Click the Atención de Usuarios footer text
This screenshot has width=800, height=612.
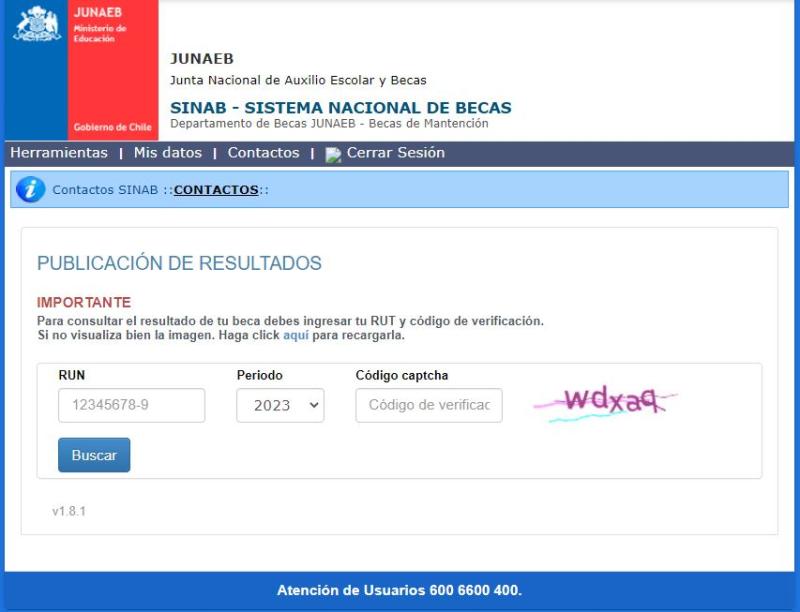(x=399, y=590)
